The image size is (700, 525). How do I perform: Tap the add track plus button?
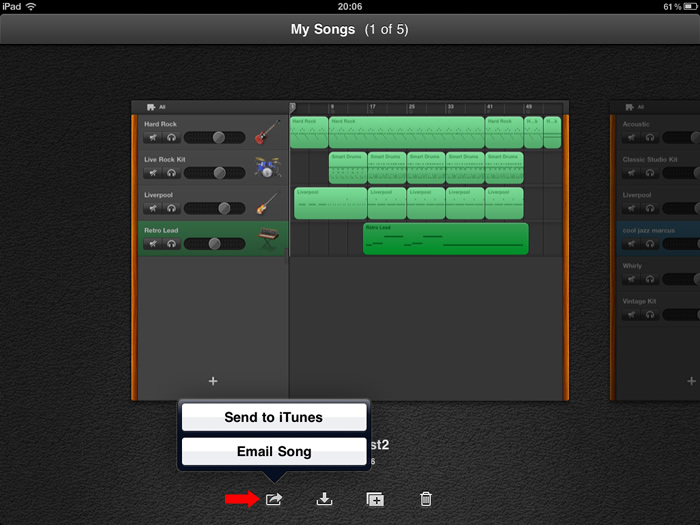pyautogui.click(x=213, y=381)
